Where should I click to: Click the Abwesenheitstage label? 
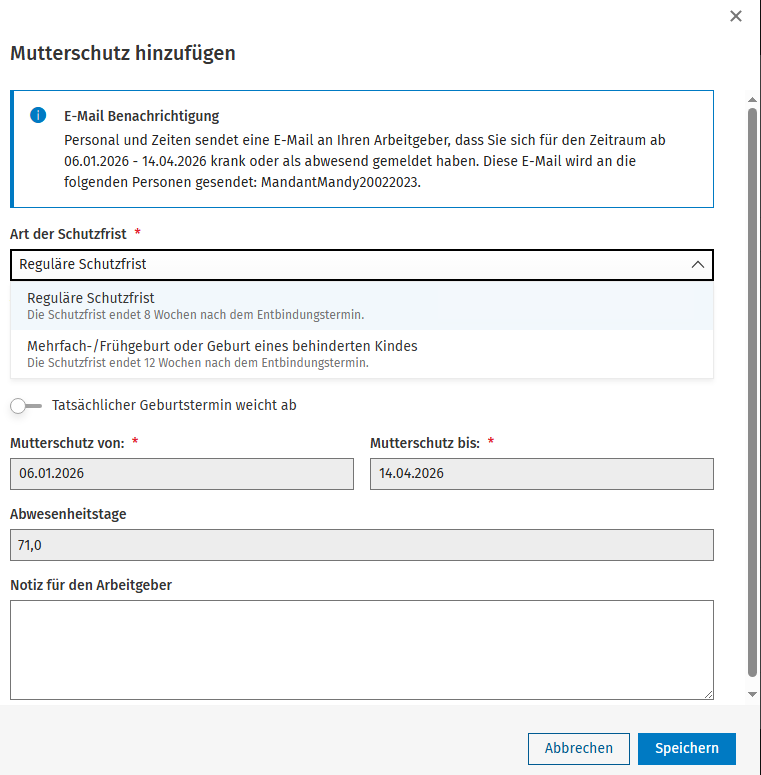[68, 514]
